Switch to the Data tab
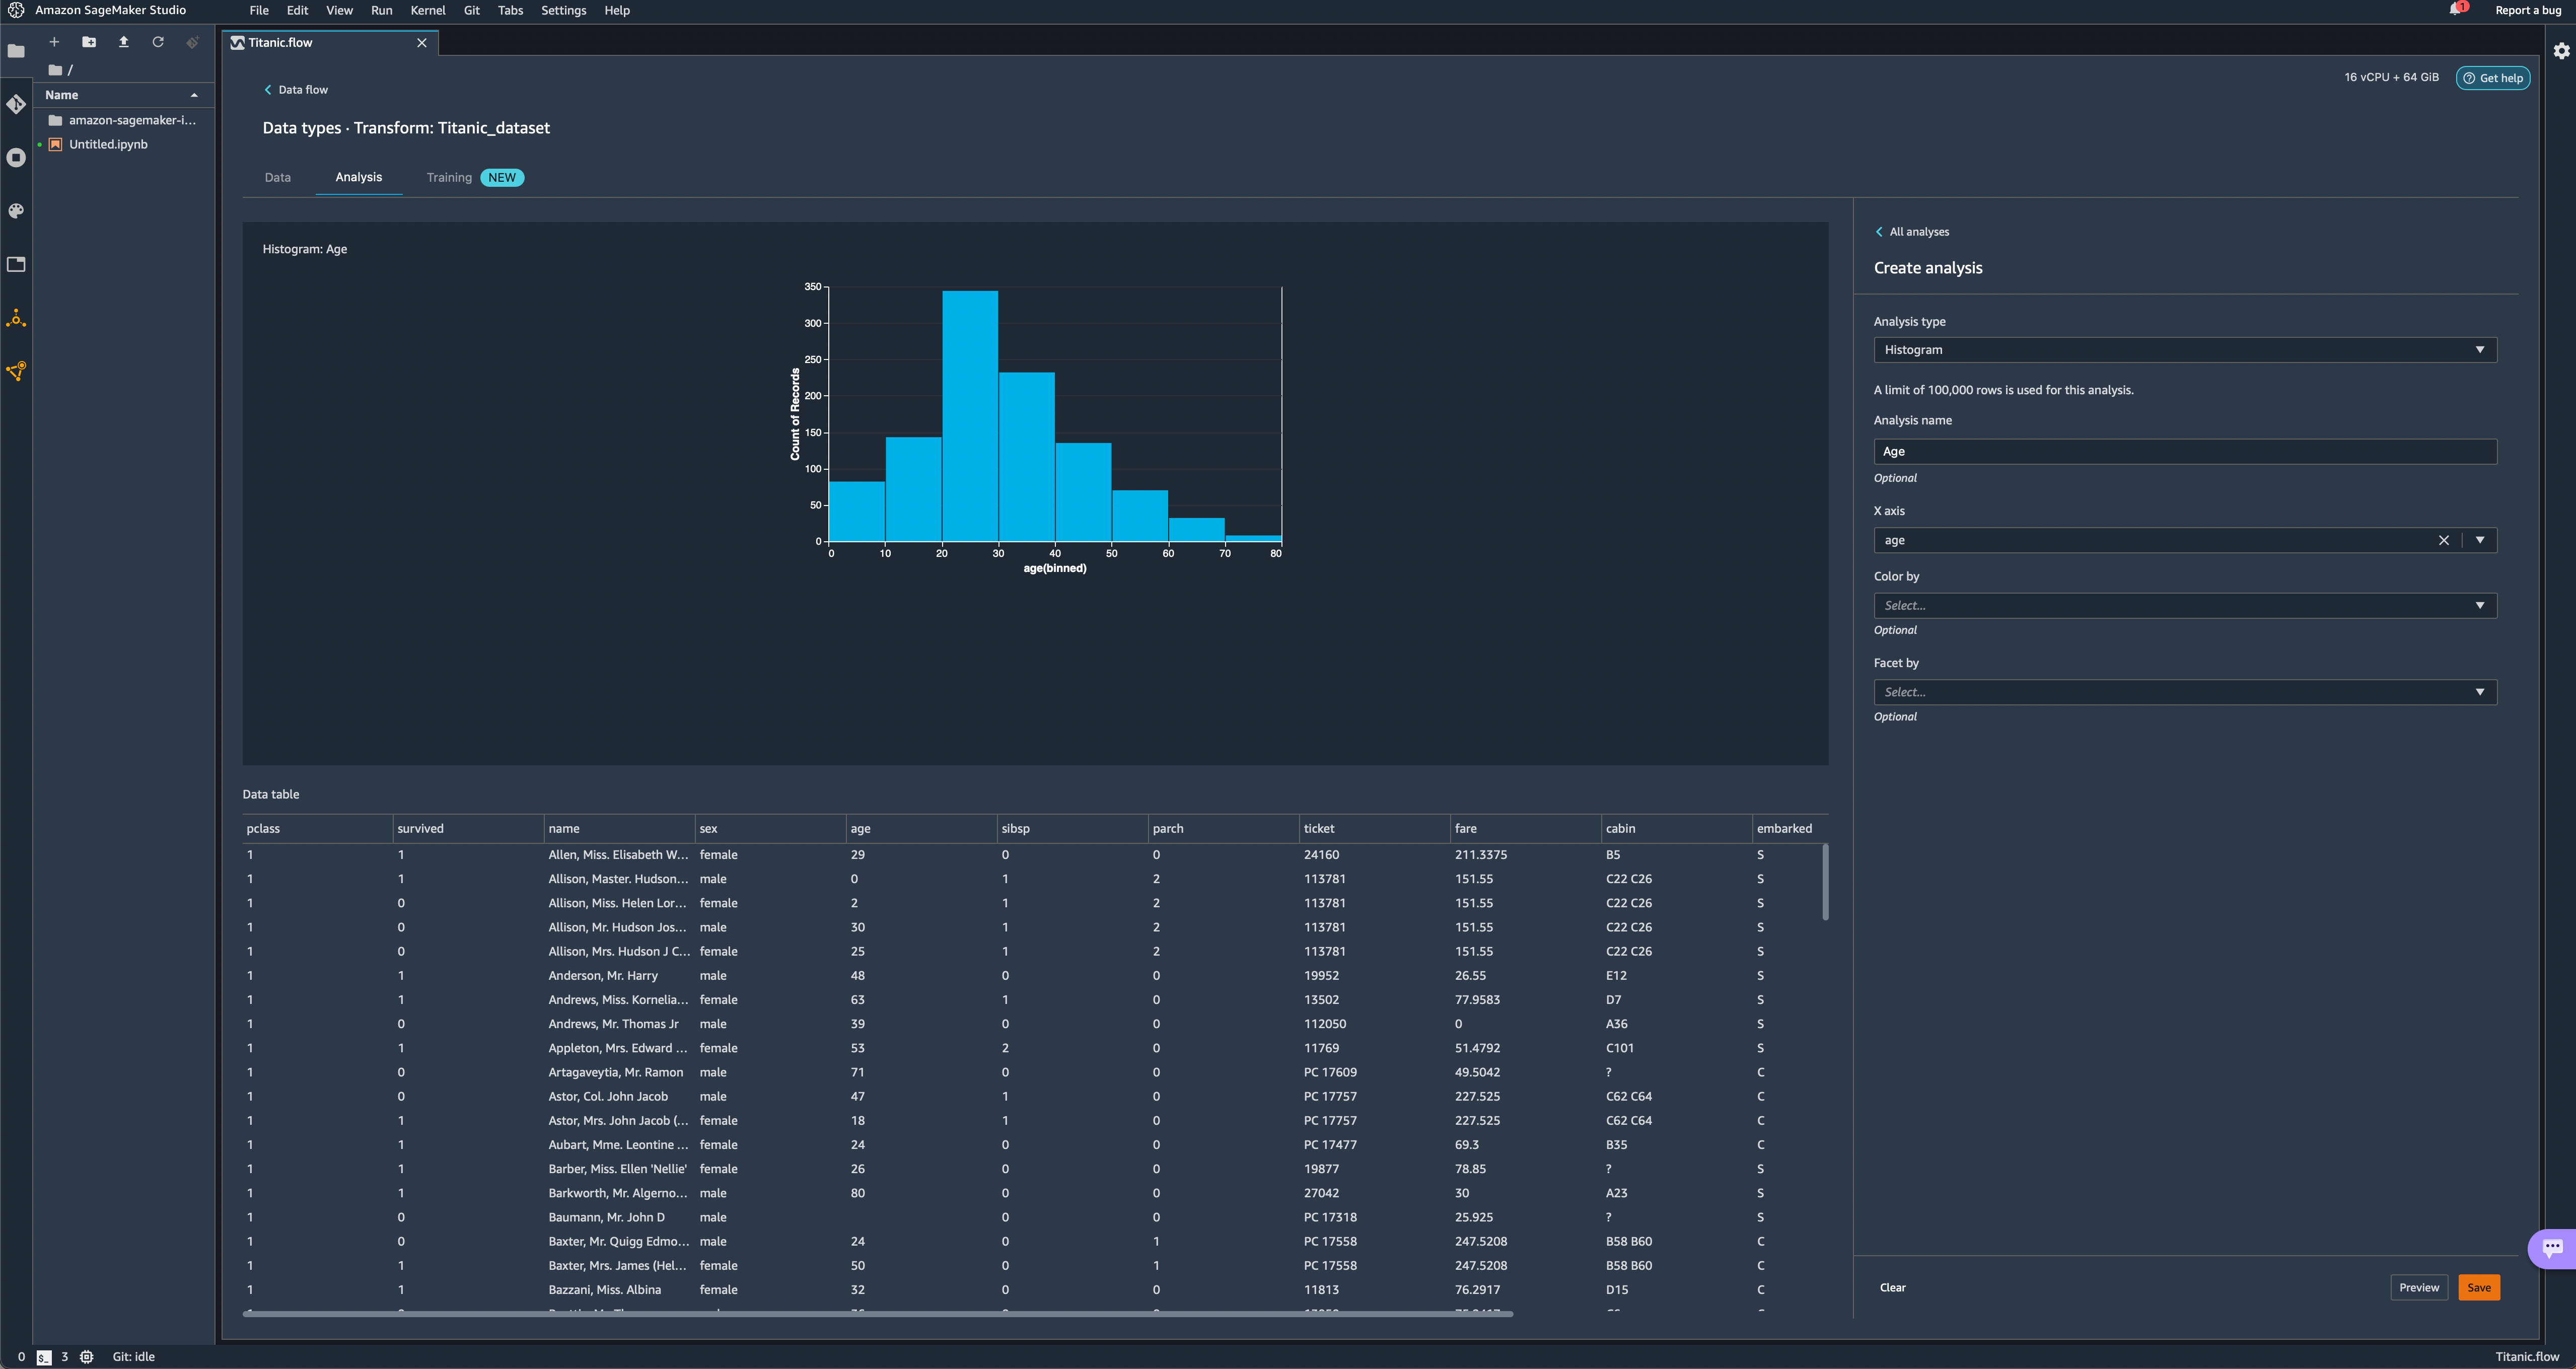2576x1369 pixels. [277, 177]
